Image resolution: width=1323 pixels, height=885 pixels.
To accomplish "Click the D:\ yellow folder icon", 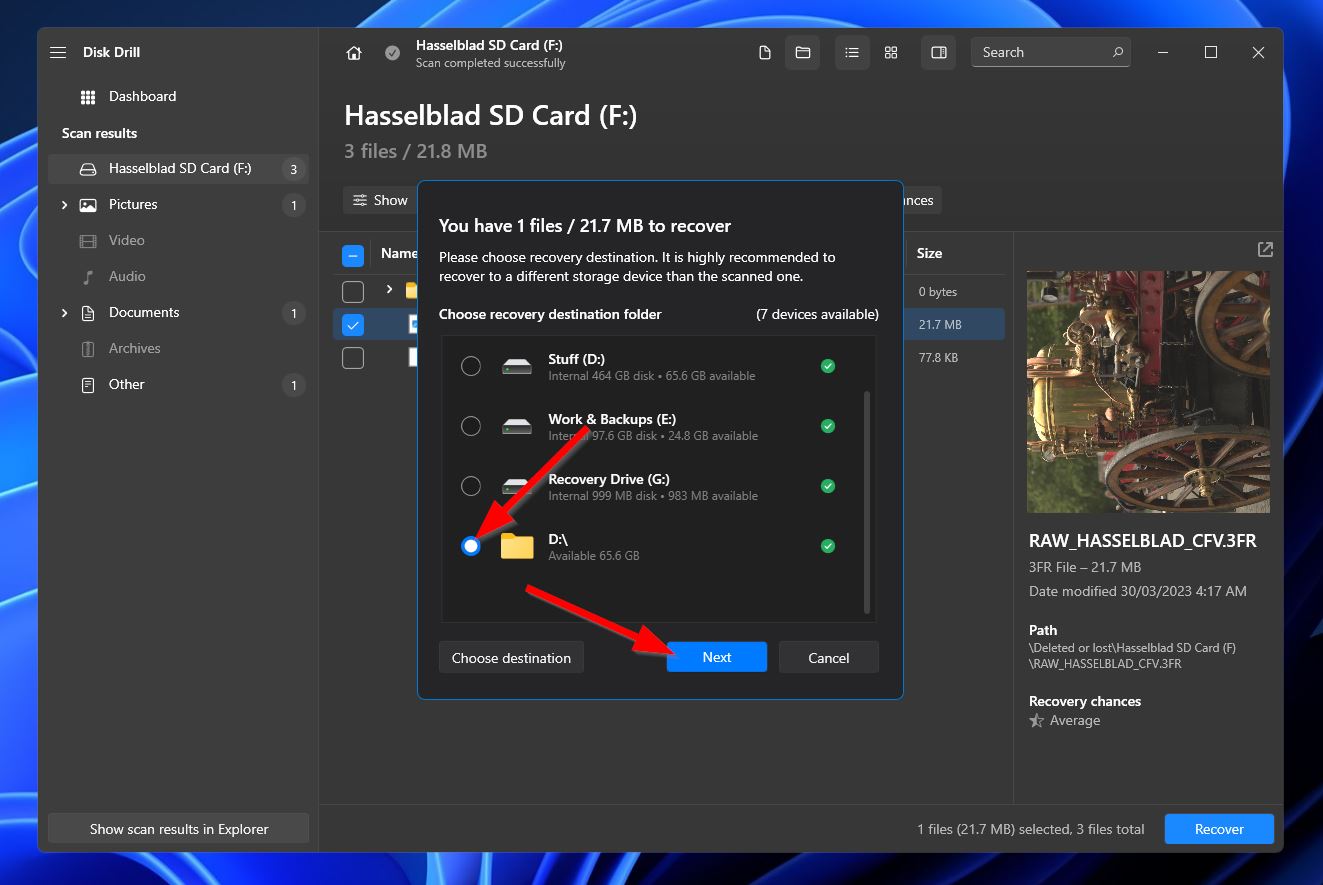I will pos(517,546).
